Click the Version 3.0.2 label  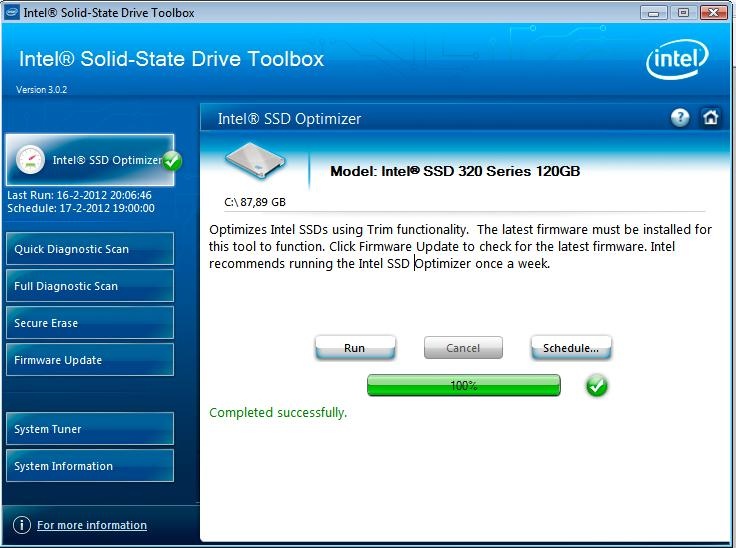(41, 90)
